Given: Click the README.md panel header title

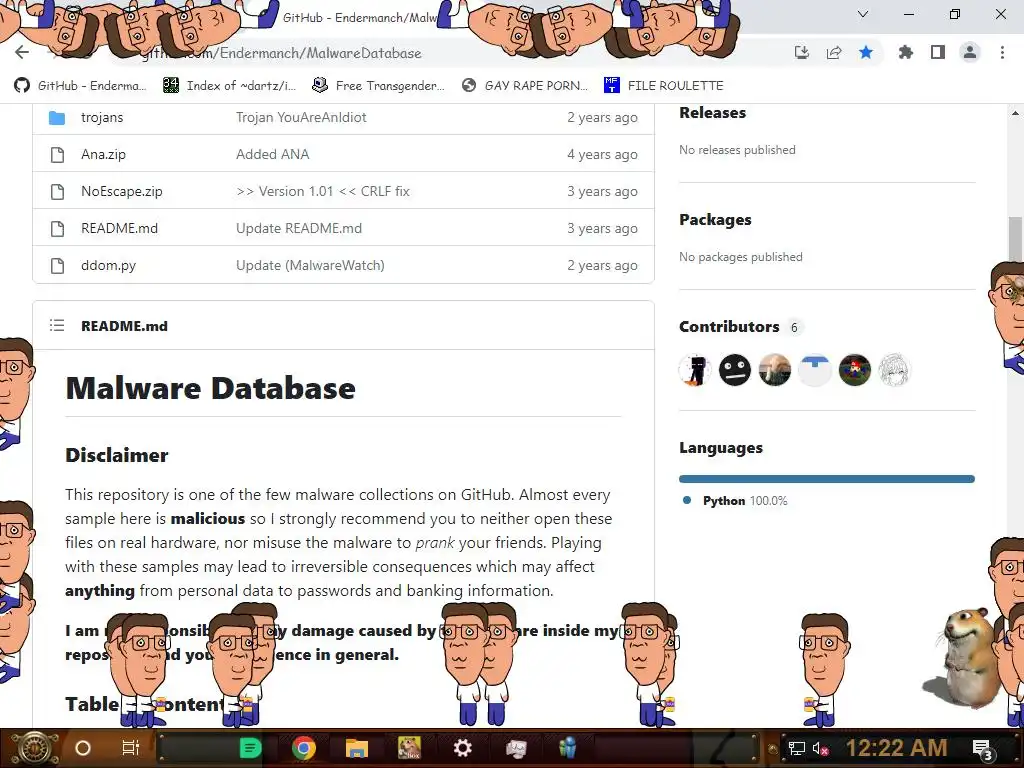Looking at the screenshot, I should (124, 326).
